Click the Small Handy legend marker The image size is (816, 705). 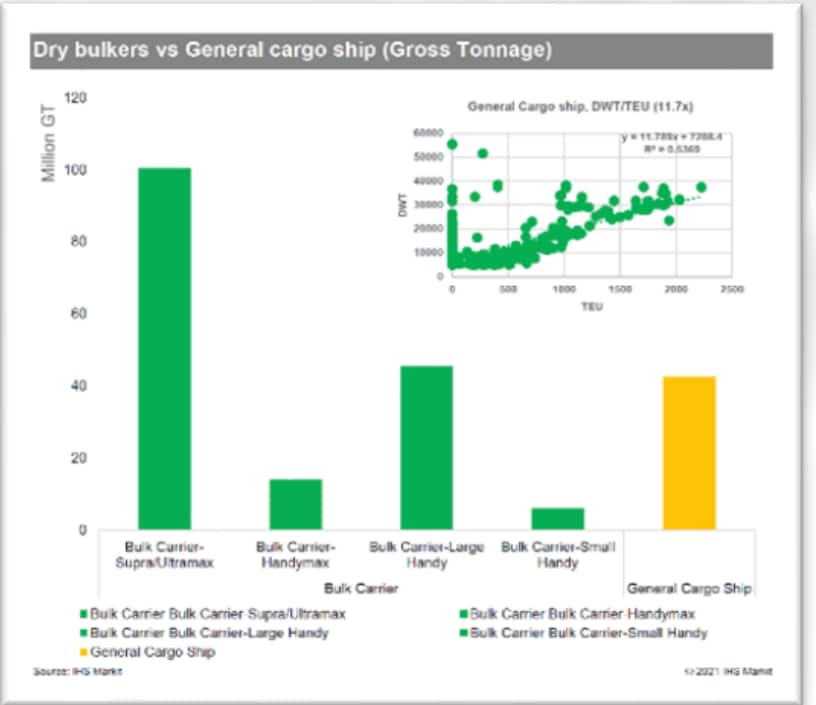465,633
